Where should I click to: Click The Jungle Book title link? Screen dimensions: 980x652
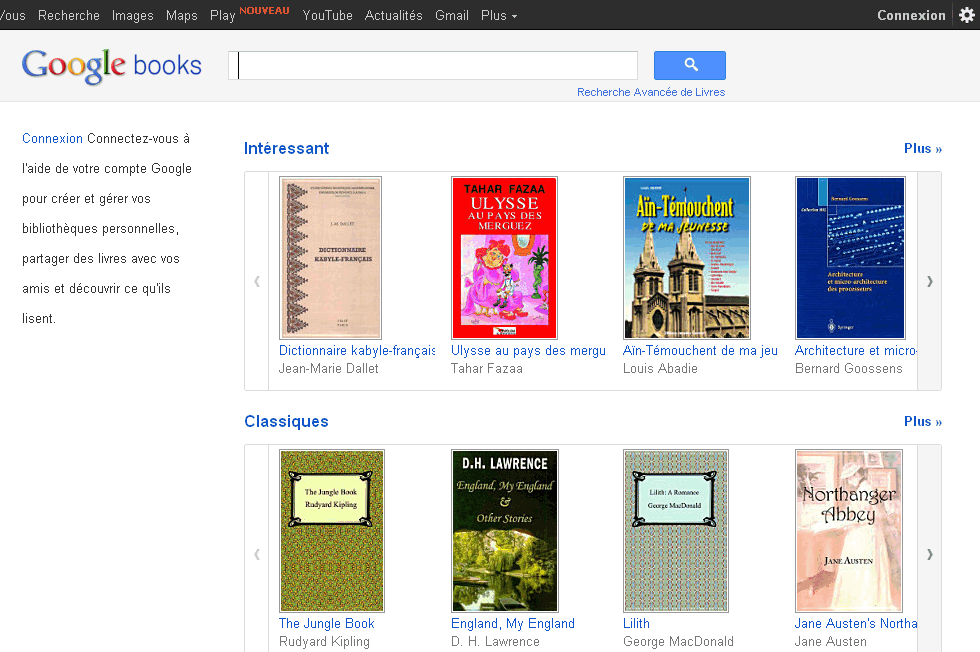click(326, 623)
